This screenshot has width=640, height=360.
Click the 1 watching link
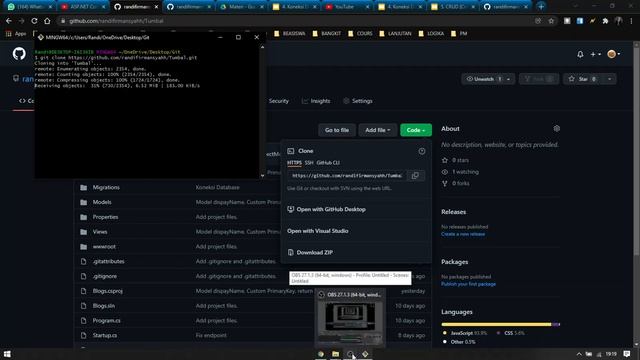460,172
